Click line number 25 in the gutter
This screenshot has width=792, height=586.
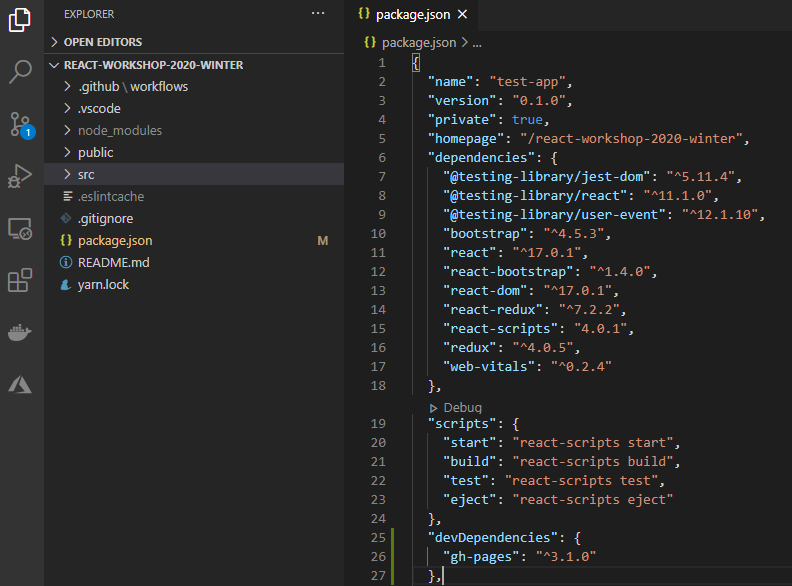[x=378, y=538]
